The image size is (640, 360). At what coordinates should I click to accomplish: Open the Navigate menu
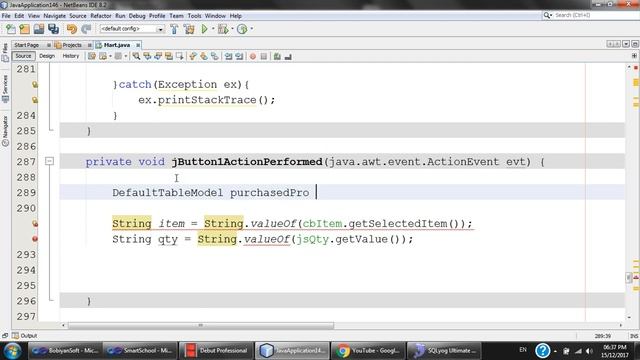[x=54, y=16]
